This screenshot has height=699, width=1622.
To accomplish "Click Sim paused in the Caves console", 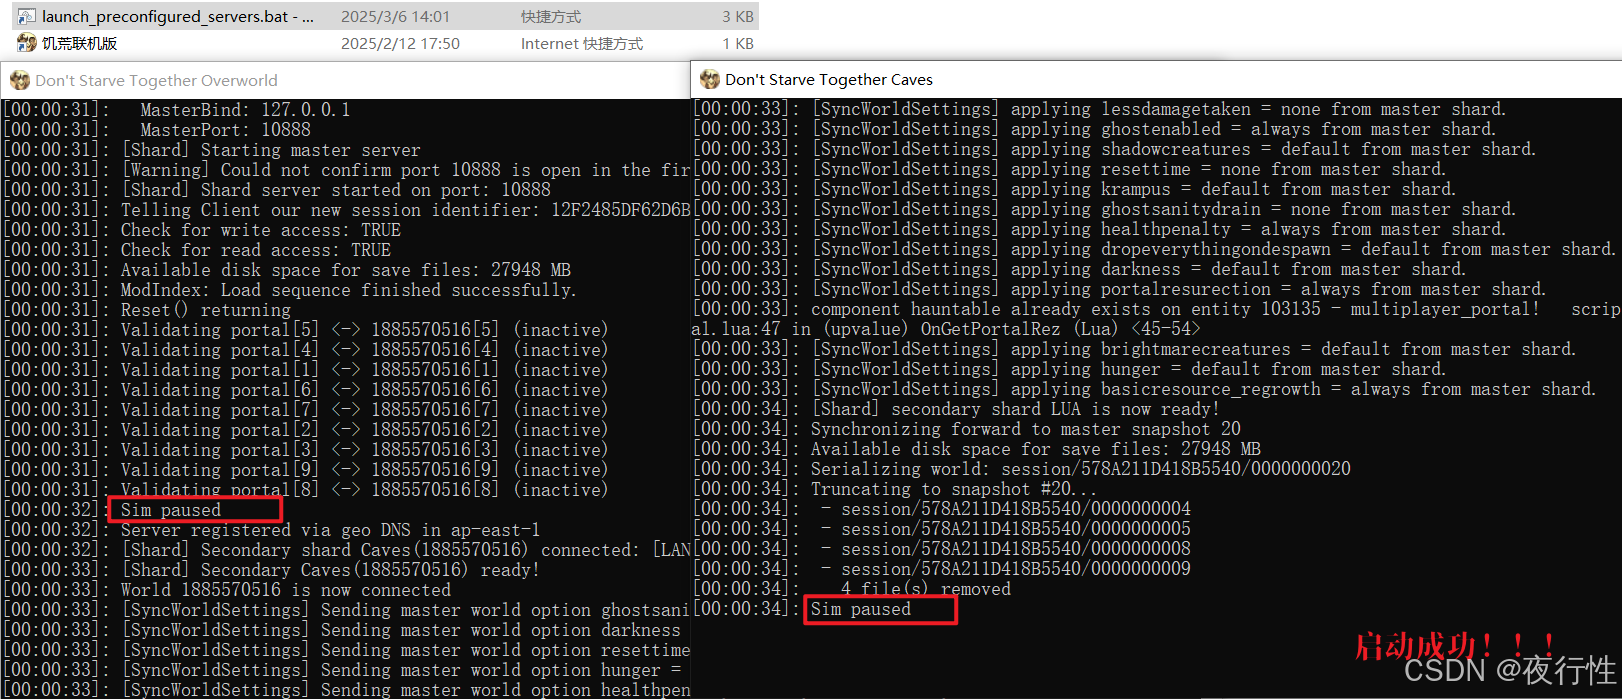I will tap(861, 609).
